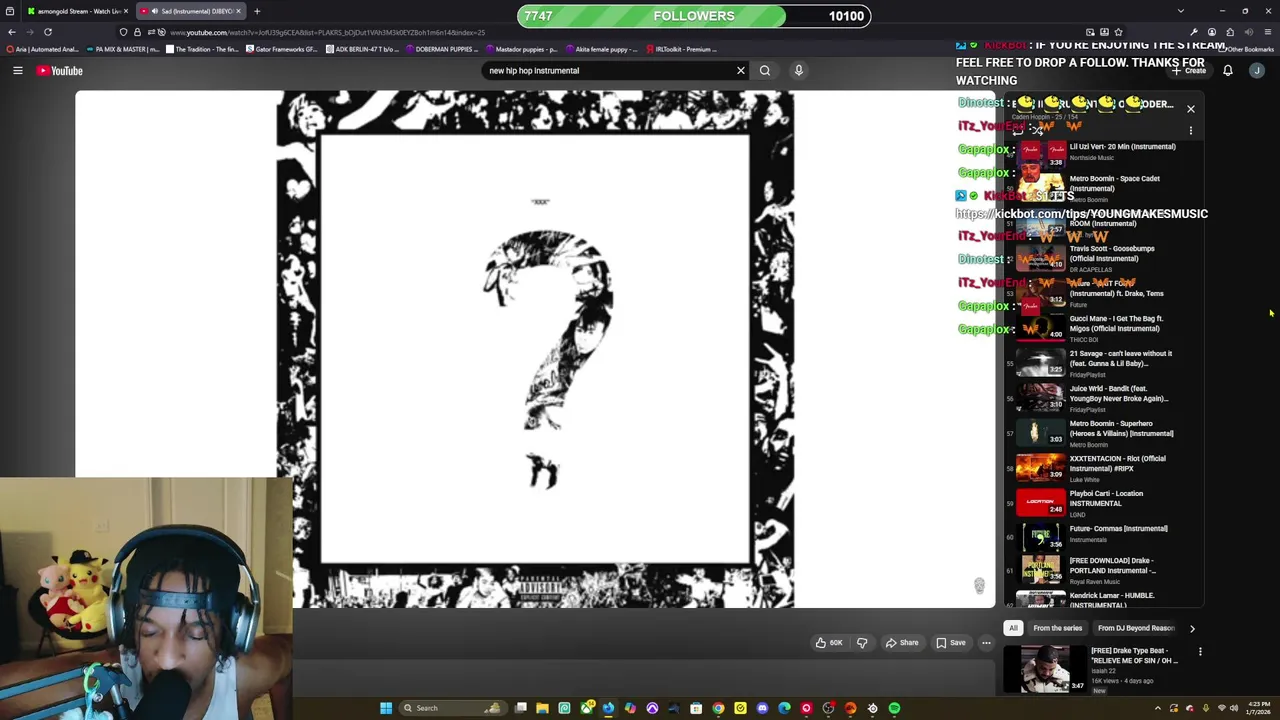This screenshot has width=1280, height=720.
Task: Start voice search with microphone
Action: point(798,70)
